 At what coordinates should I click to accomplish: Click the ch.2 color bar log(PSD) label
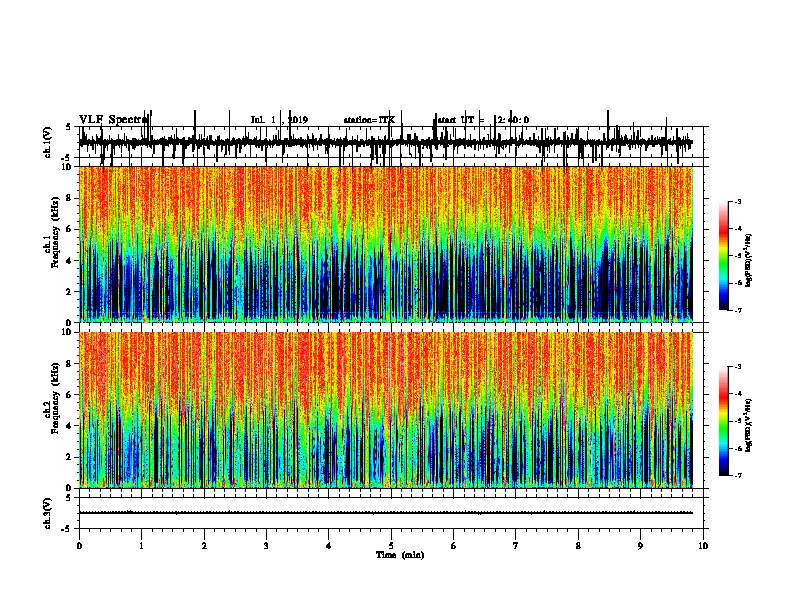[x=749, y=425]
